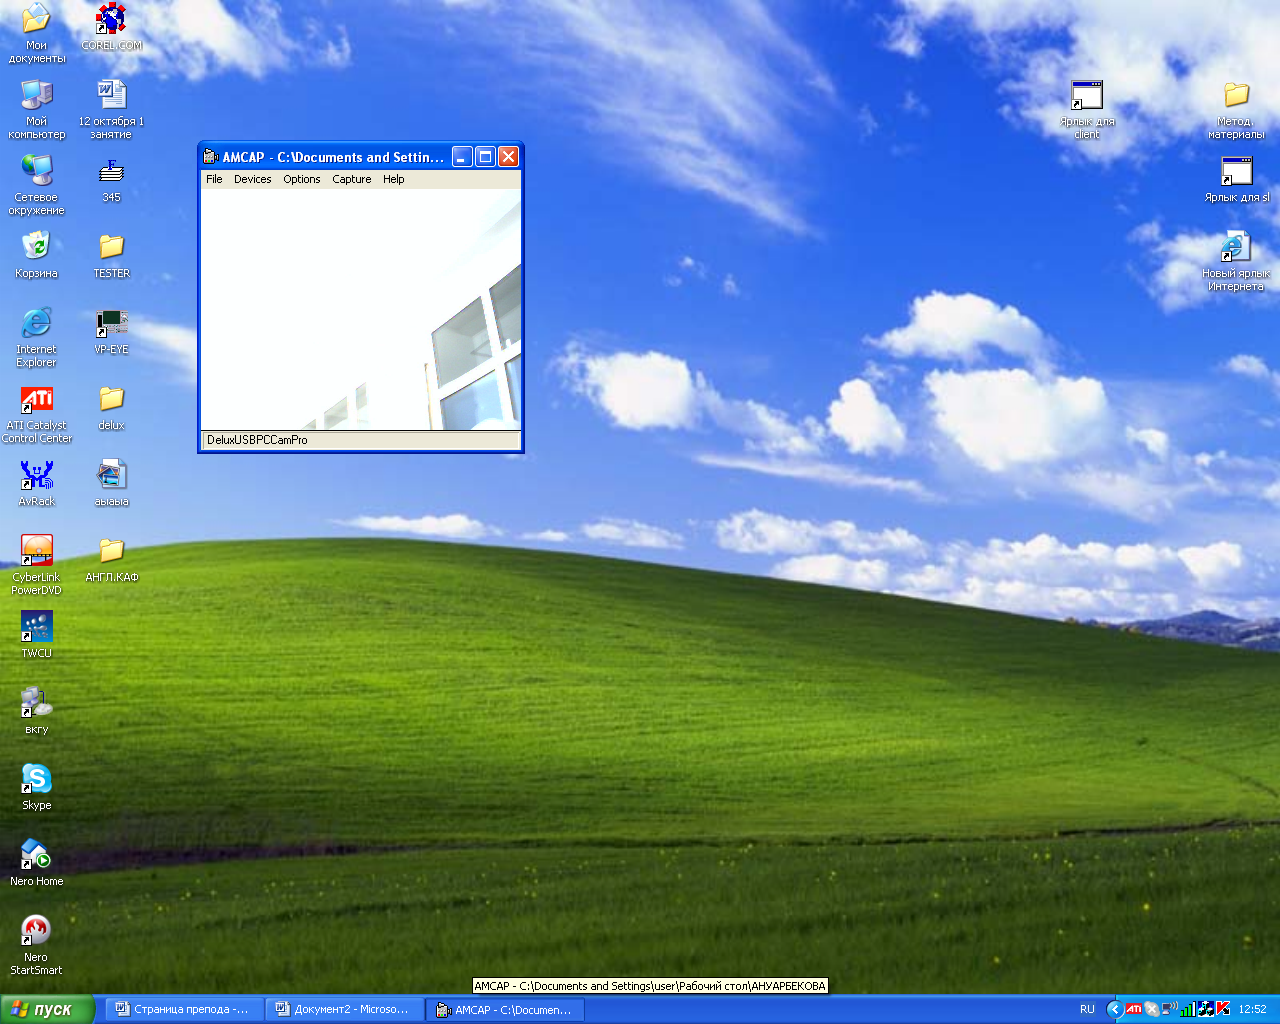Viewport: 1280px width, 1024px height.
Task: Minimize the AMCAP window
Action: [462, 156]
